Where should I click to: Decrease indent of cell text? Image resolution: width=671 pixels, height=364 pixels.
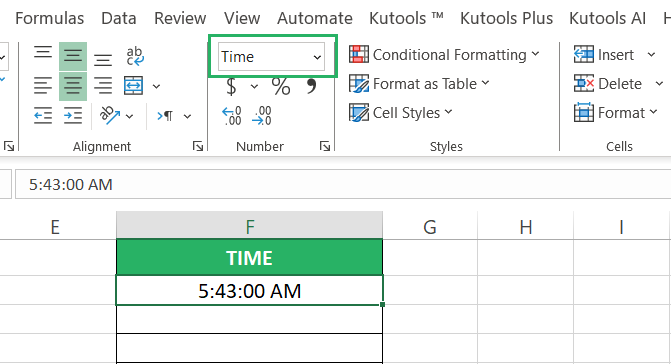(43, 115)
